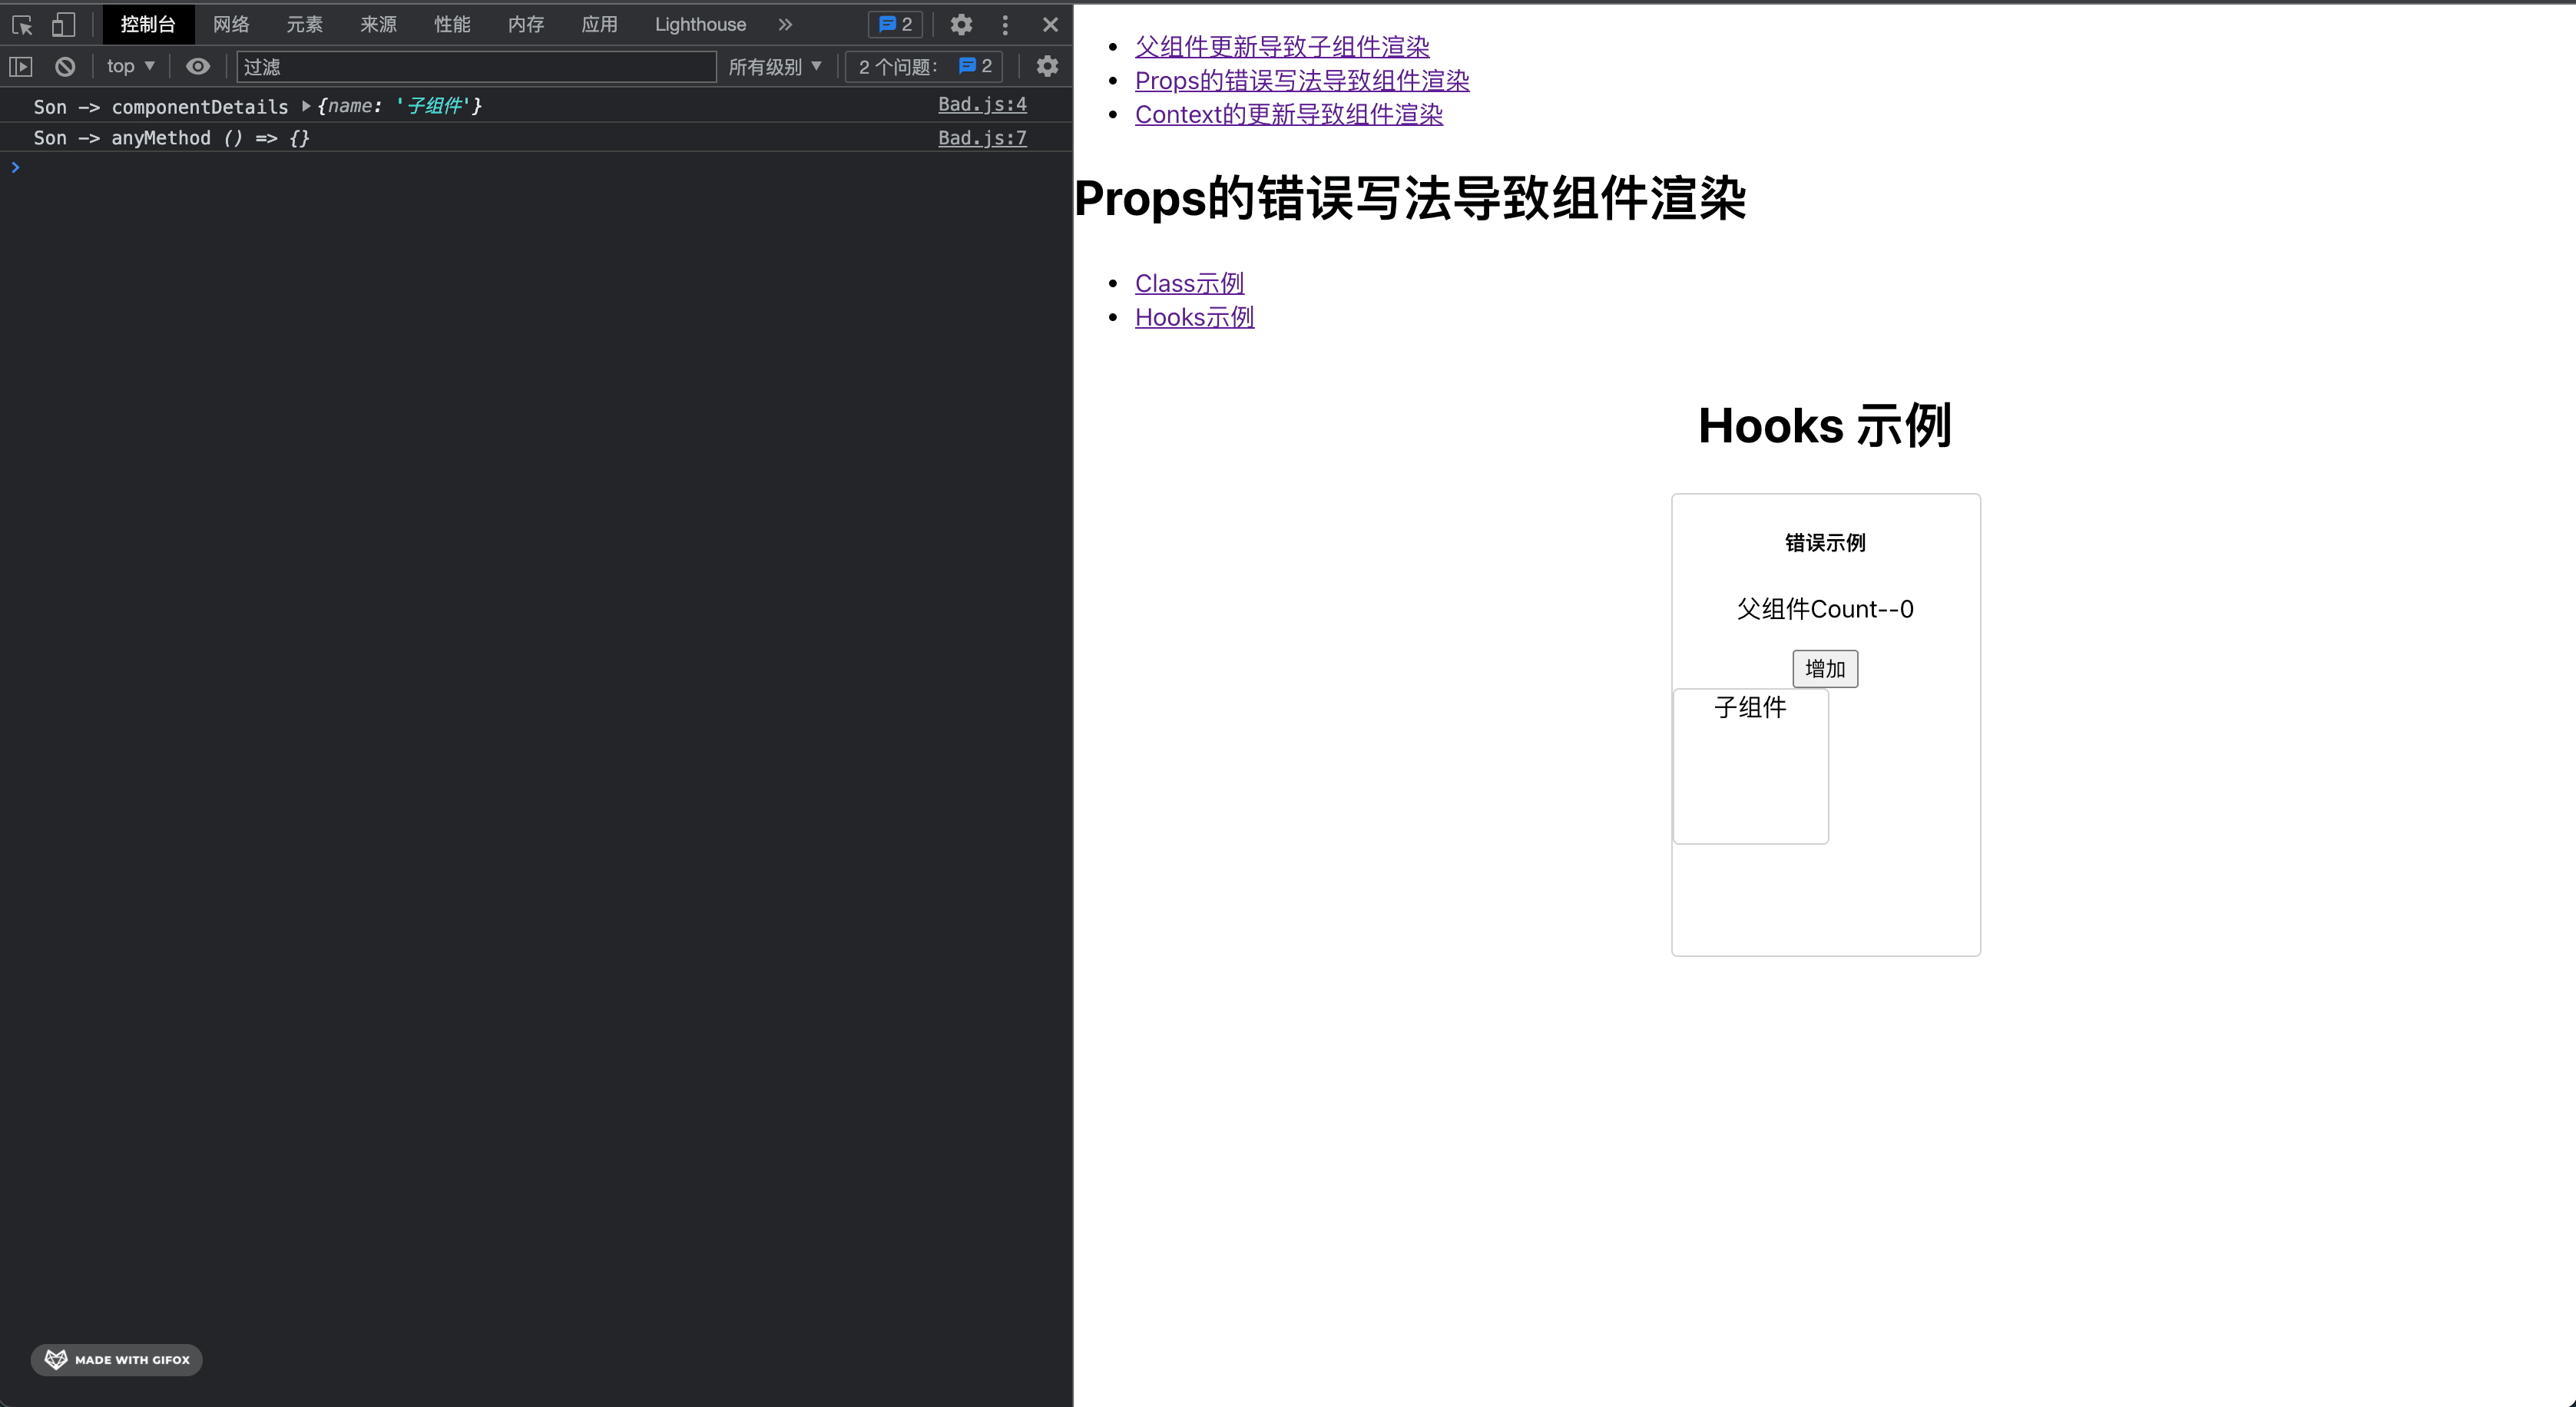Close the DevTools panel
The image size is (2576, 1407).
(1050, 24)
